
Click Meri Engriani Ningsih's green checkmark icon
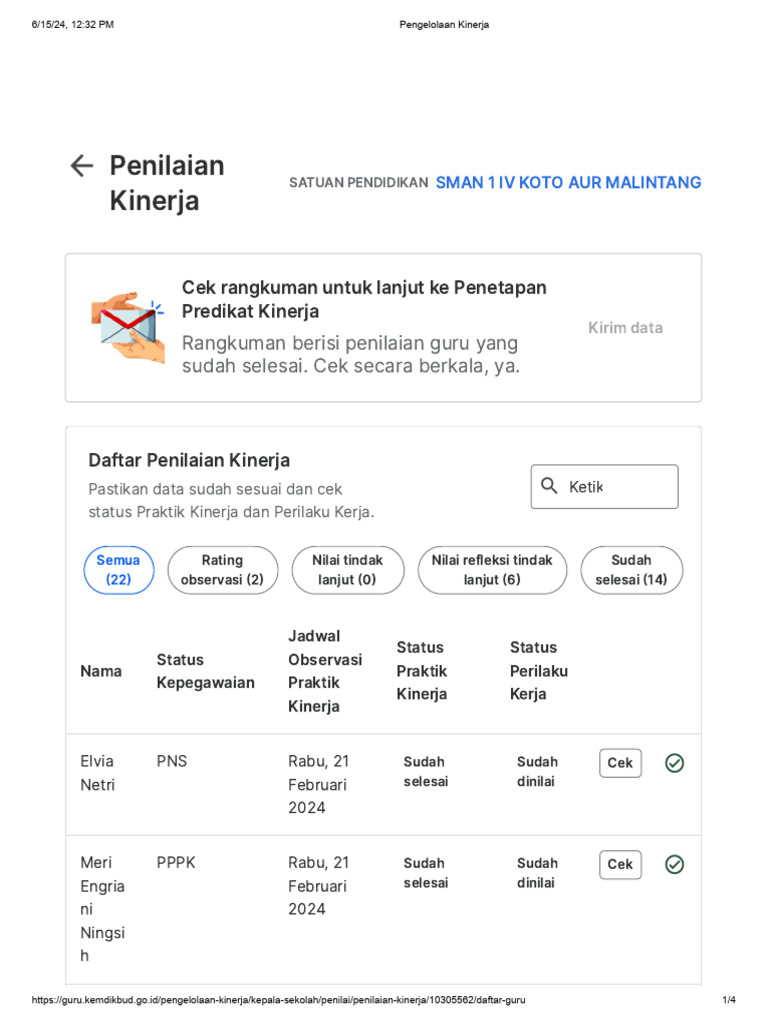coord(675,864)
